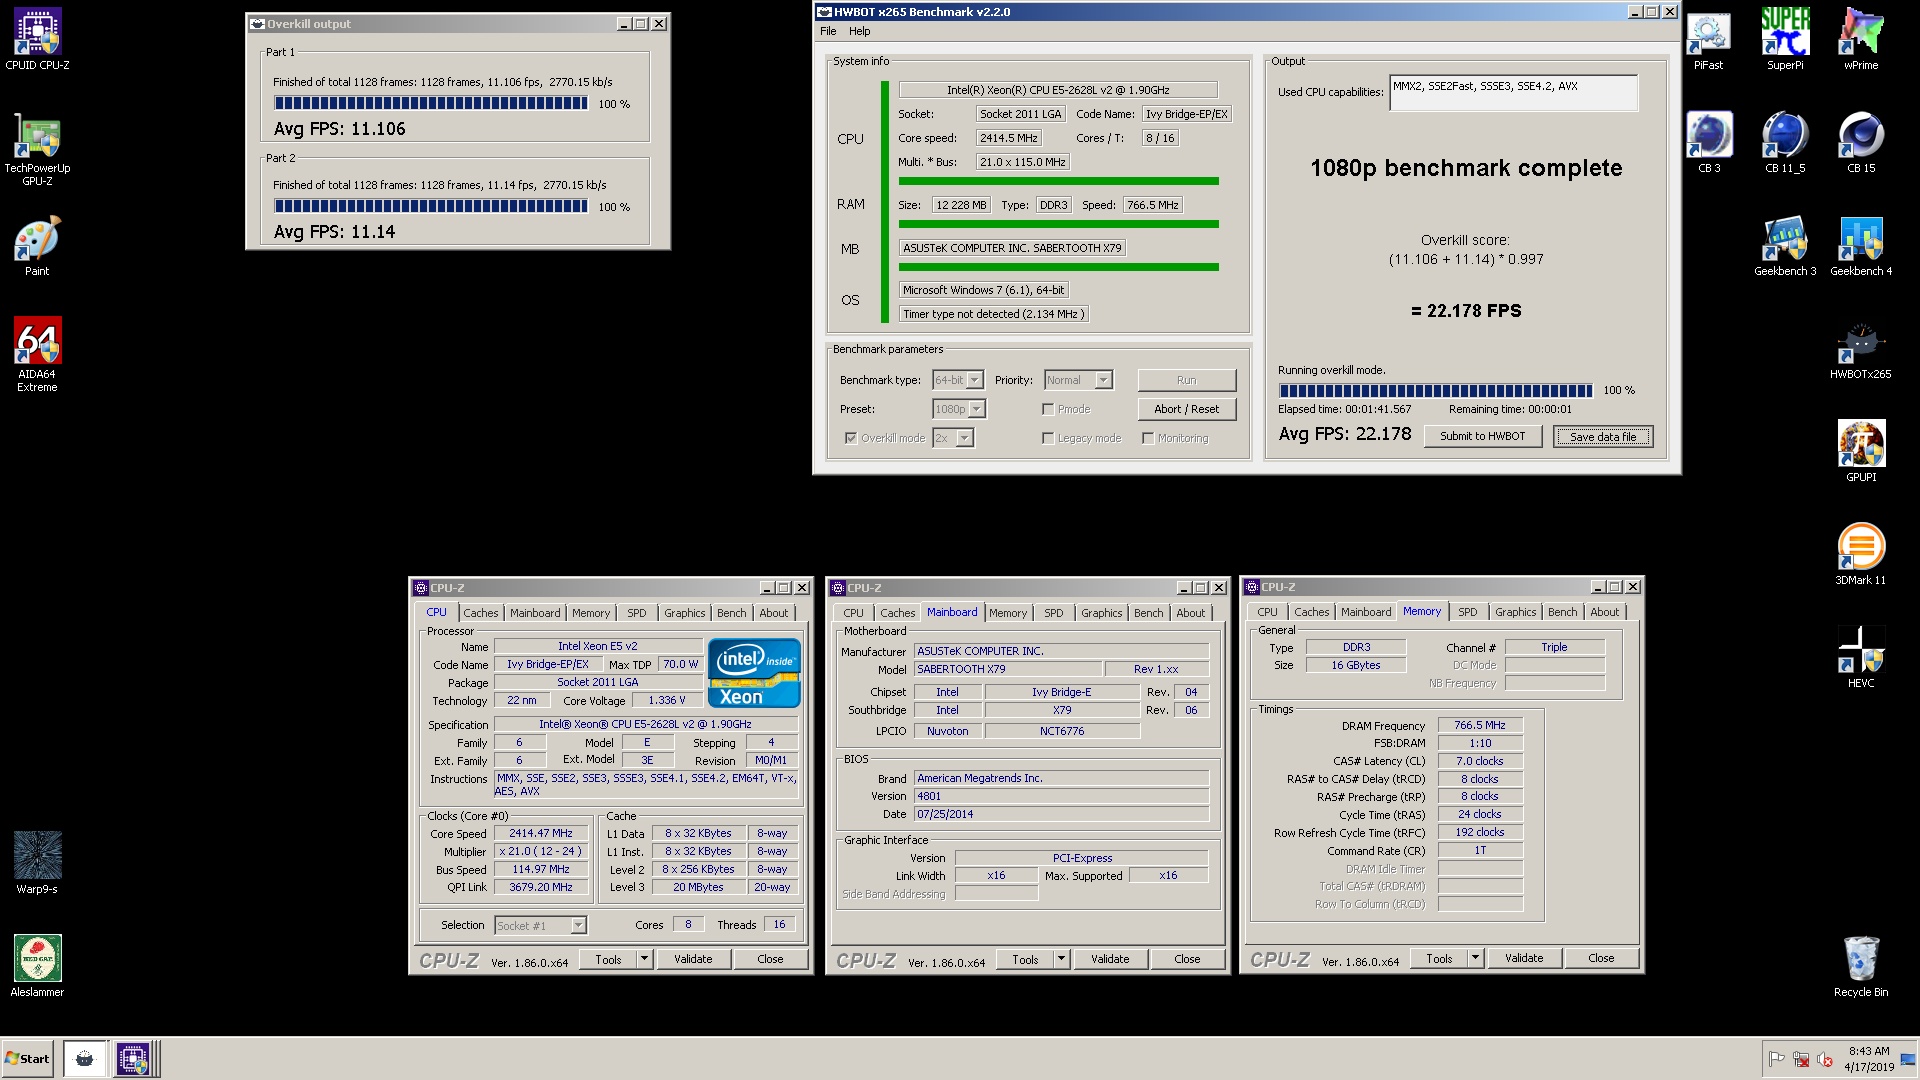
Task: Expand the Overkill mode 2x dropdown
Action: pyautogui.click(x=964, y=438)
